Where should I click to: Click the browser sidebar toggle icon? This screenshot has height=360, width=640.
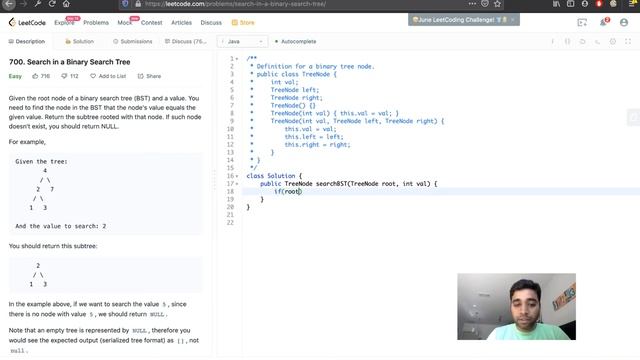(571, 4)
